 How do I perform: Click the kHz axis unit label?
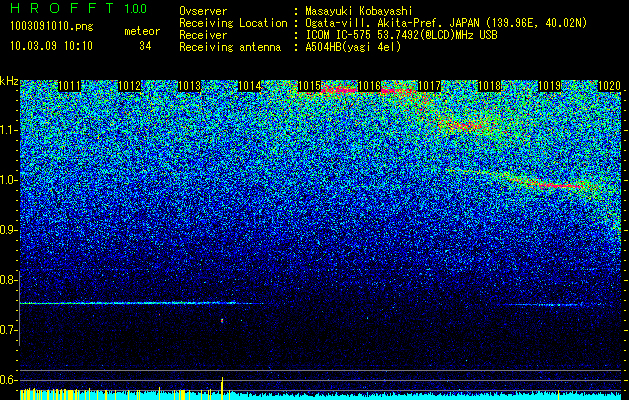tap(9, 81)
